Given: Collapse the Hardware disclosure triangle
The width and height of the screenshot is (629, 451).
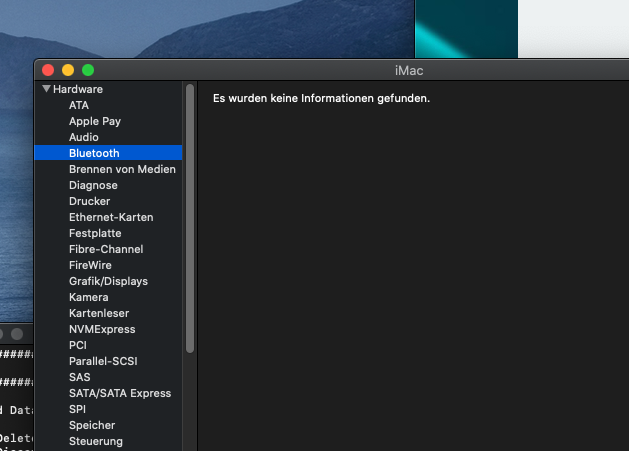Looking at the screenshot, I should 46,89.
